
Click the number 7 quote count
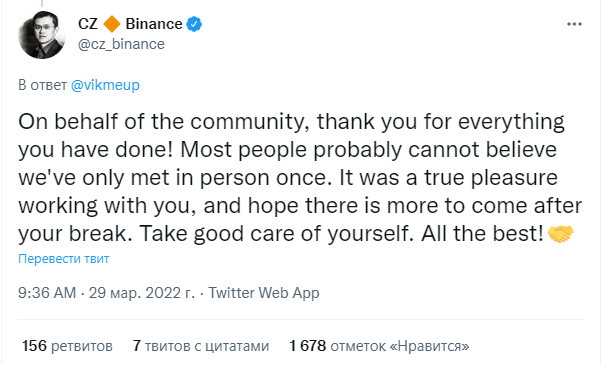[137, 346]
